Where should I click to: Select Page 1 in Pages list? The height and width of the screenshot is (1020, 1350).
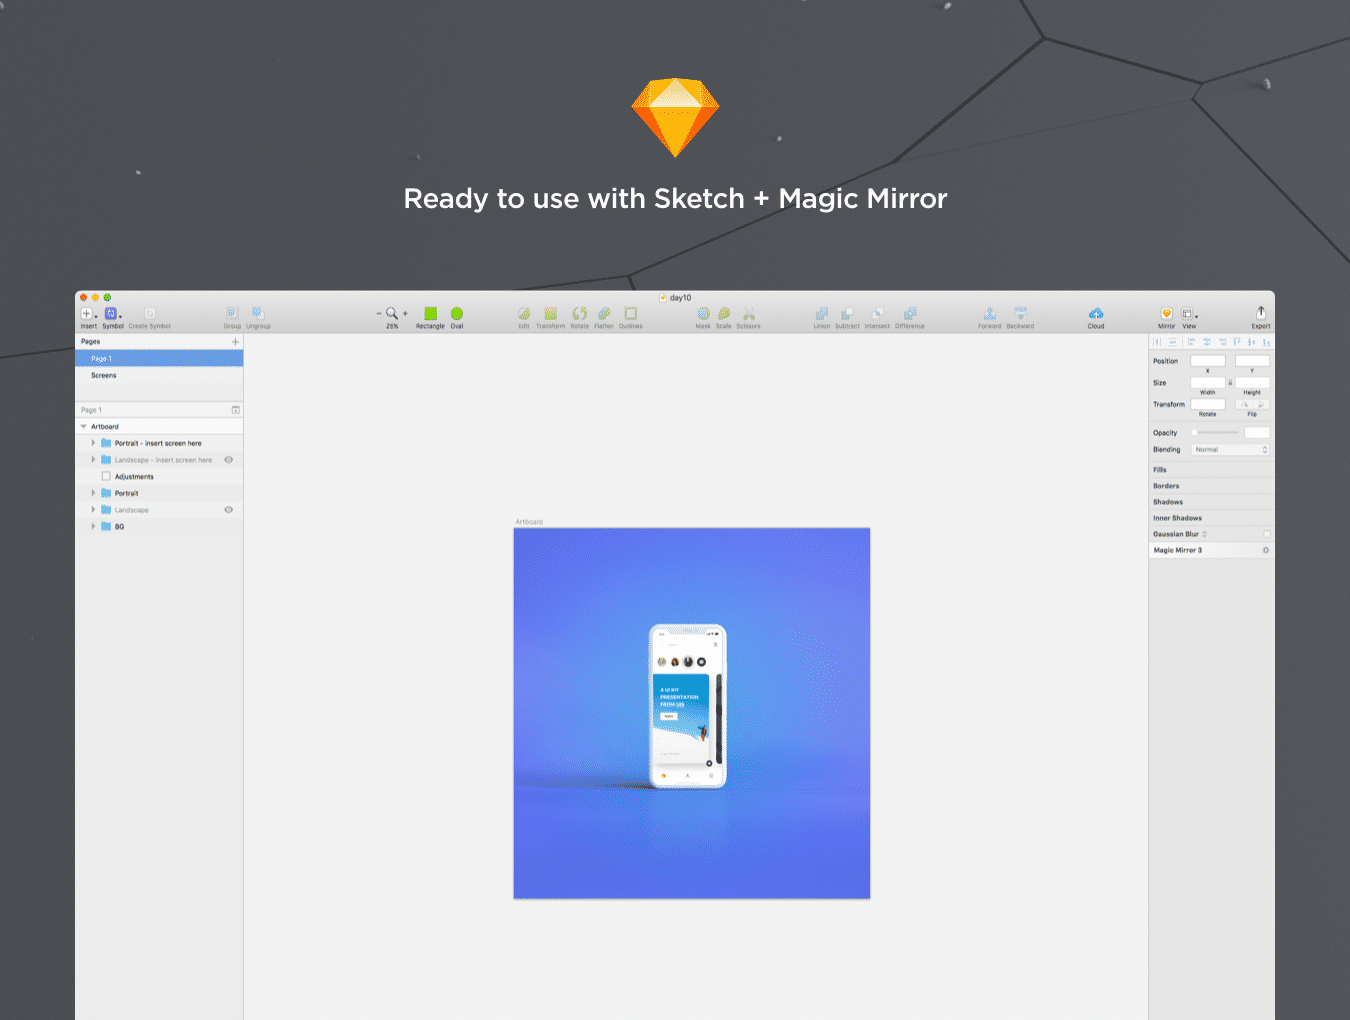(102, 359)
